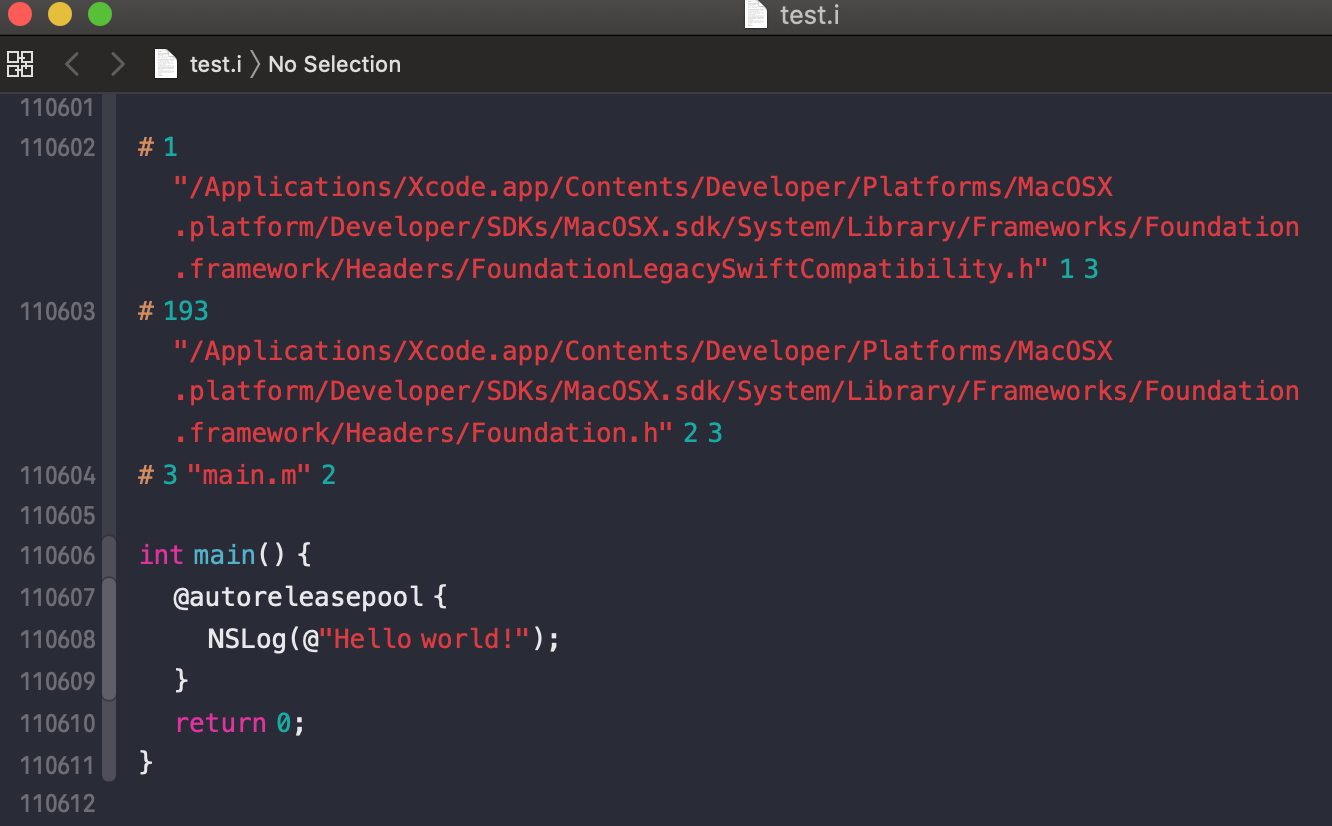Click the Go Back arrow

(x=72, y=64)
